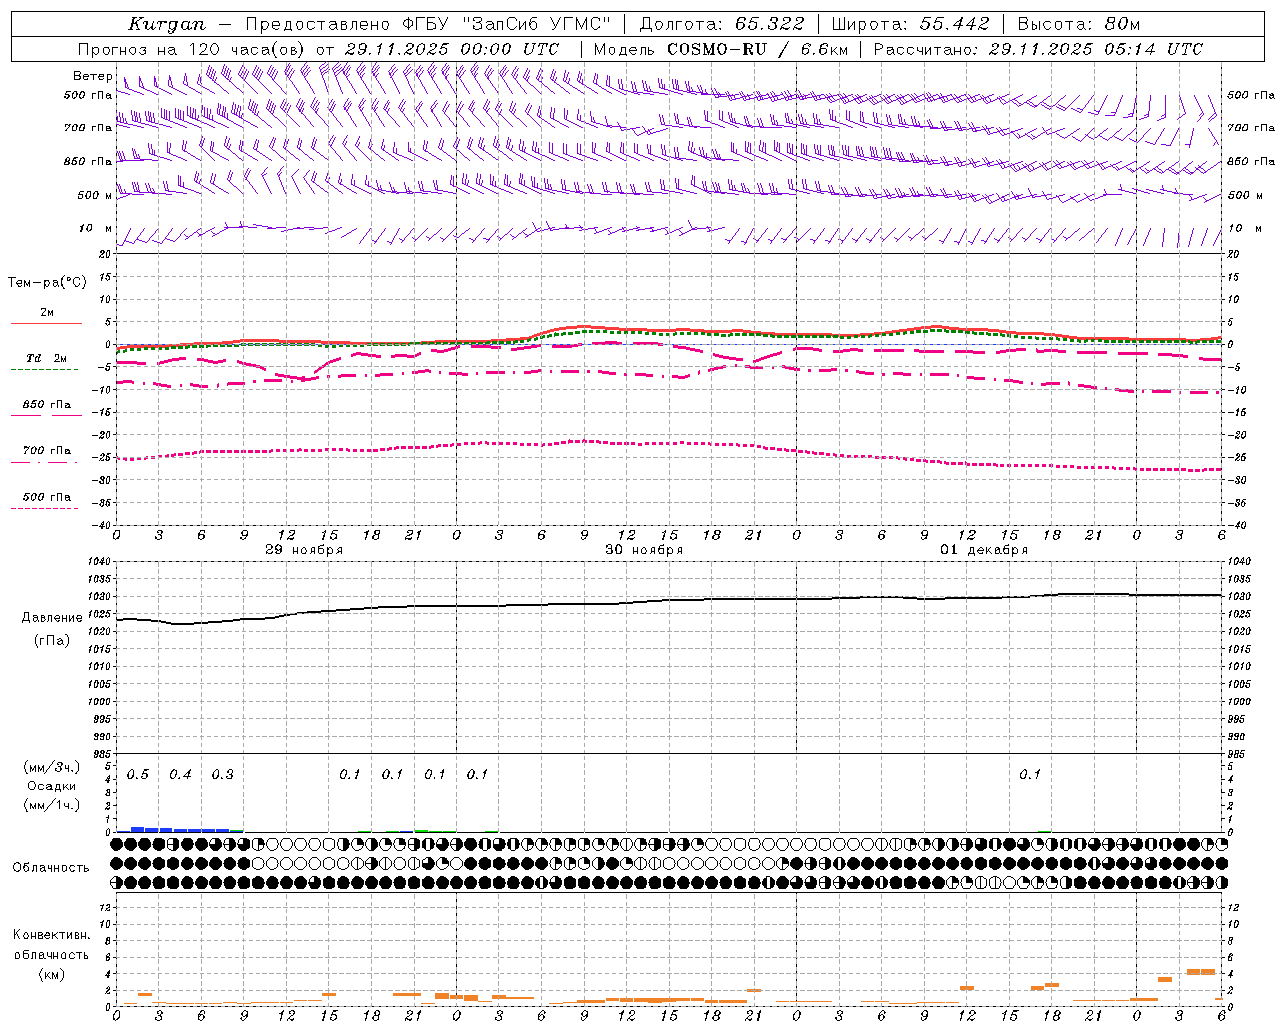
Task: Click the "(мм/3ч.)" precipitation unit label
Action: point(52,767)
